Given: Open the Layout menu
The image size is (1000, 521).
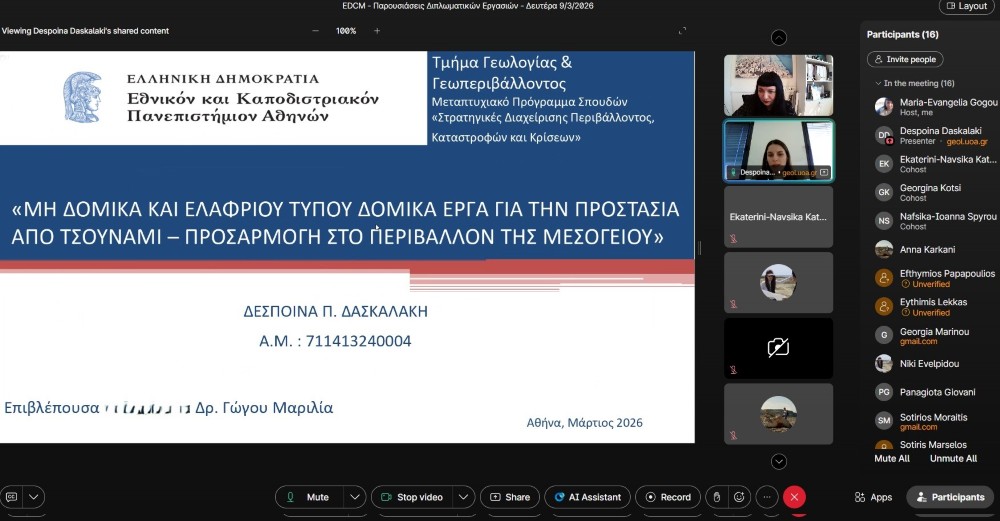Looking at the screenshot, I should 967,6.
